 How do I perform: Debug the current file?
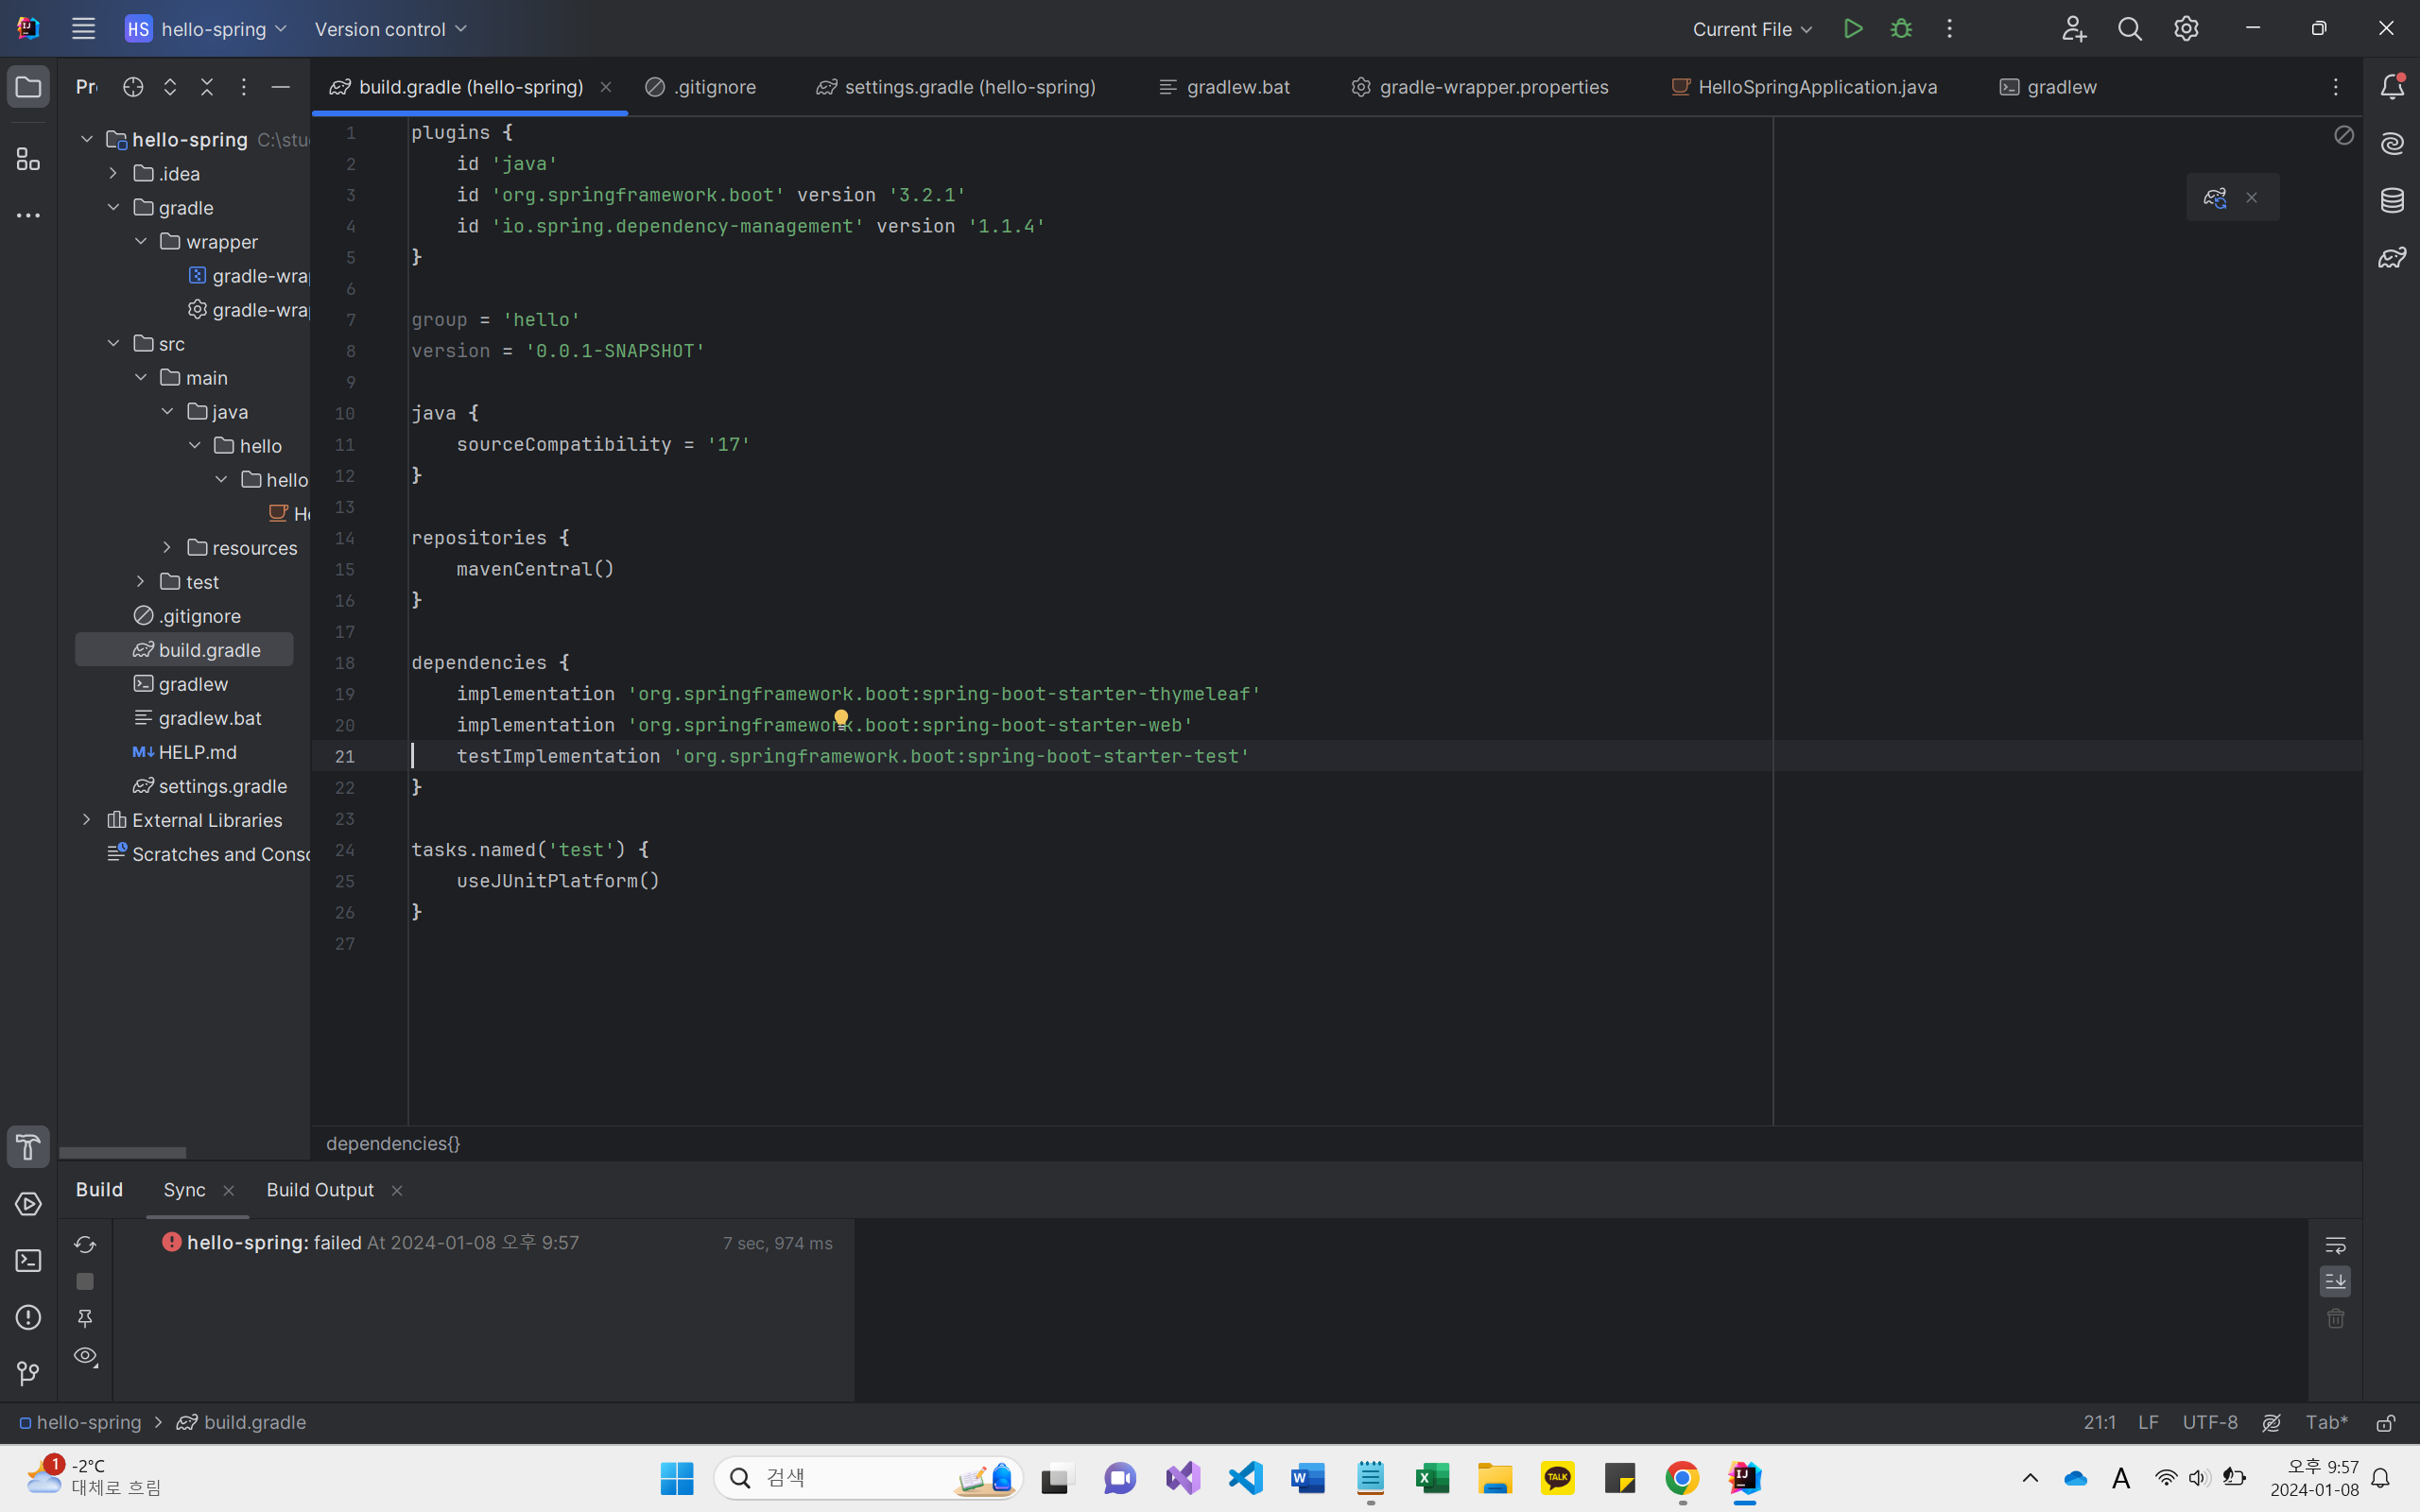click(x=1901, y=29)
